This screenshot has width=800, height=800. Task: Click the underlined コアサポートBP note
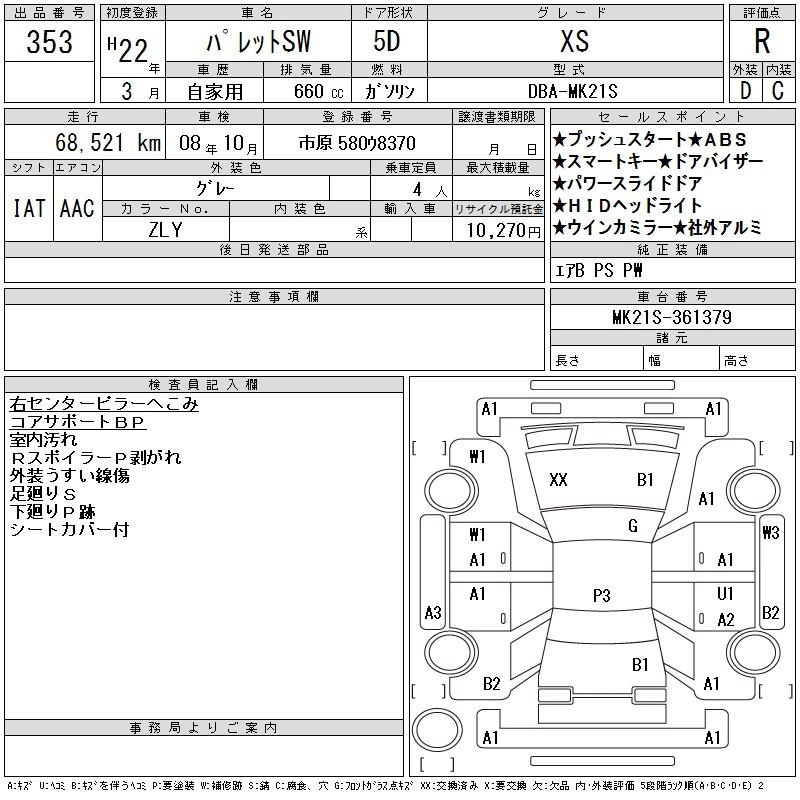coord(78,422)
